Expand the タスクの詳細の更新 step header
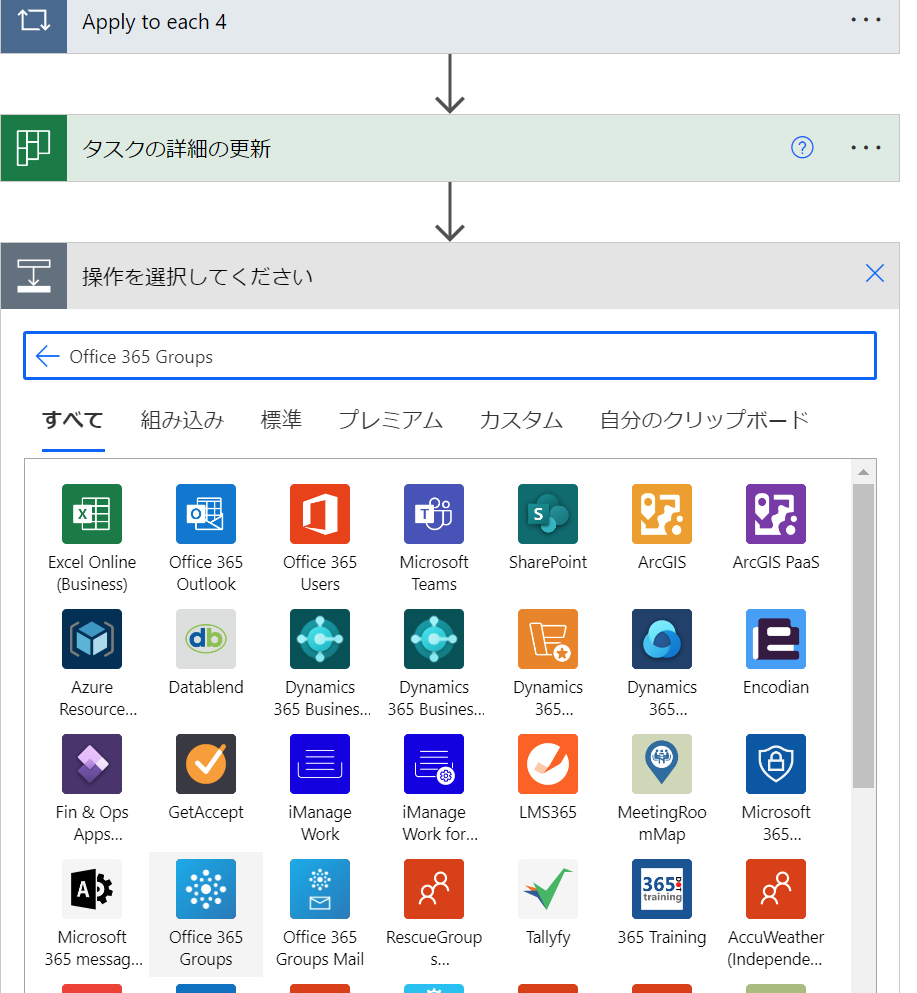The image size is (917, 993). coord(450,148)
